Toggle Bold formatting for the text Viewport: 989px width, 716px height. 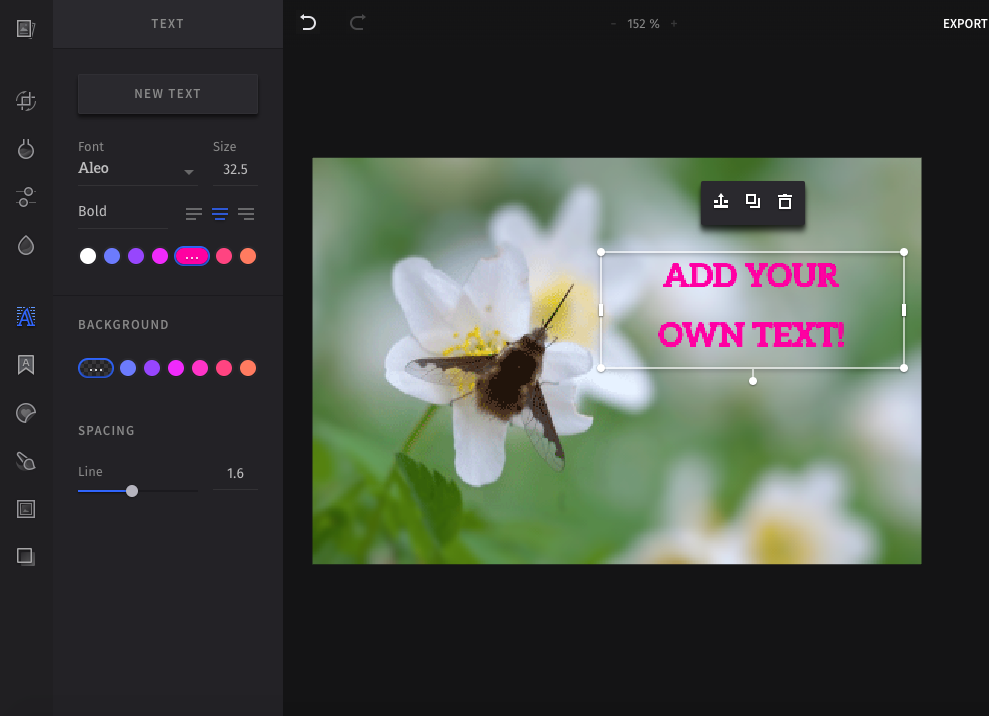click(x=92, y=211)
